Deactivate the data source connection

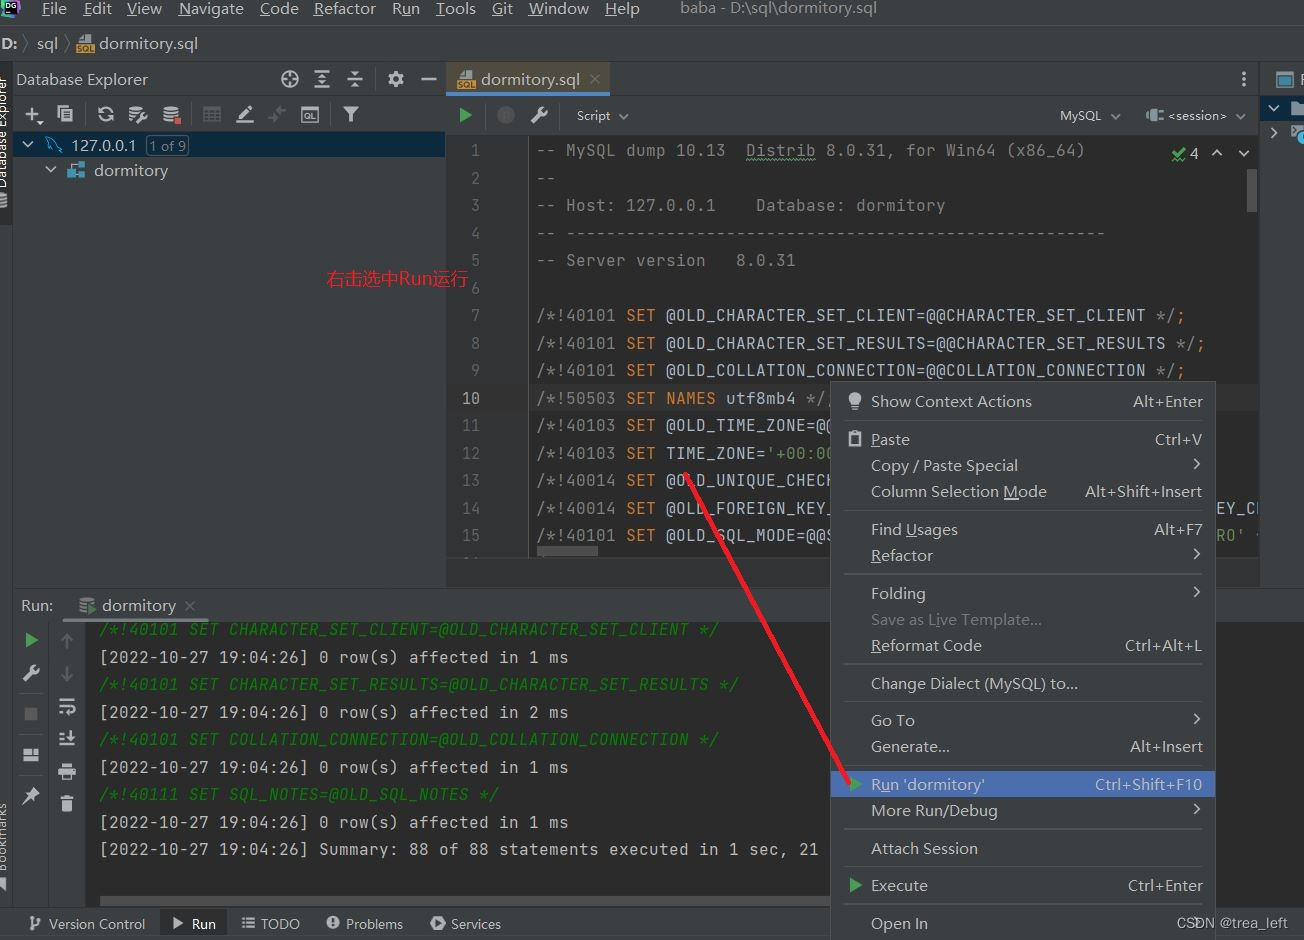172,115
